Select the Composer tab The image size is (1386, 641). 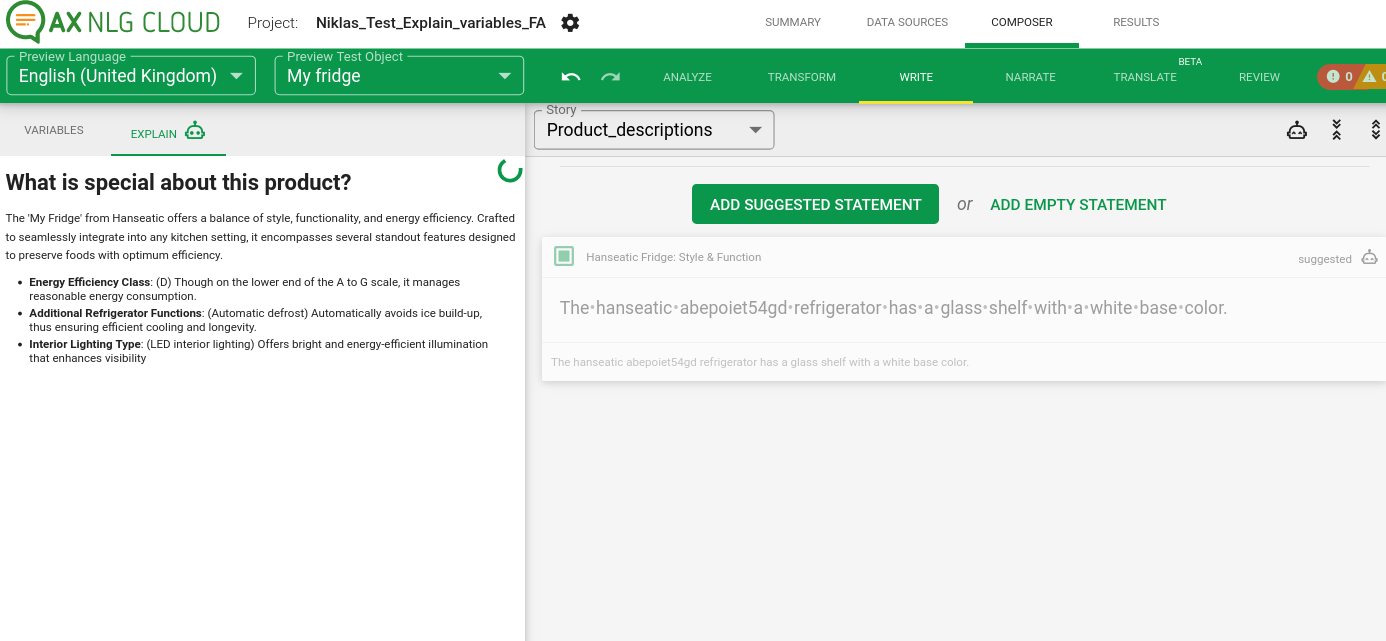click(1022, 22)
